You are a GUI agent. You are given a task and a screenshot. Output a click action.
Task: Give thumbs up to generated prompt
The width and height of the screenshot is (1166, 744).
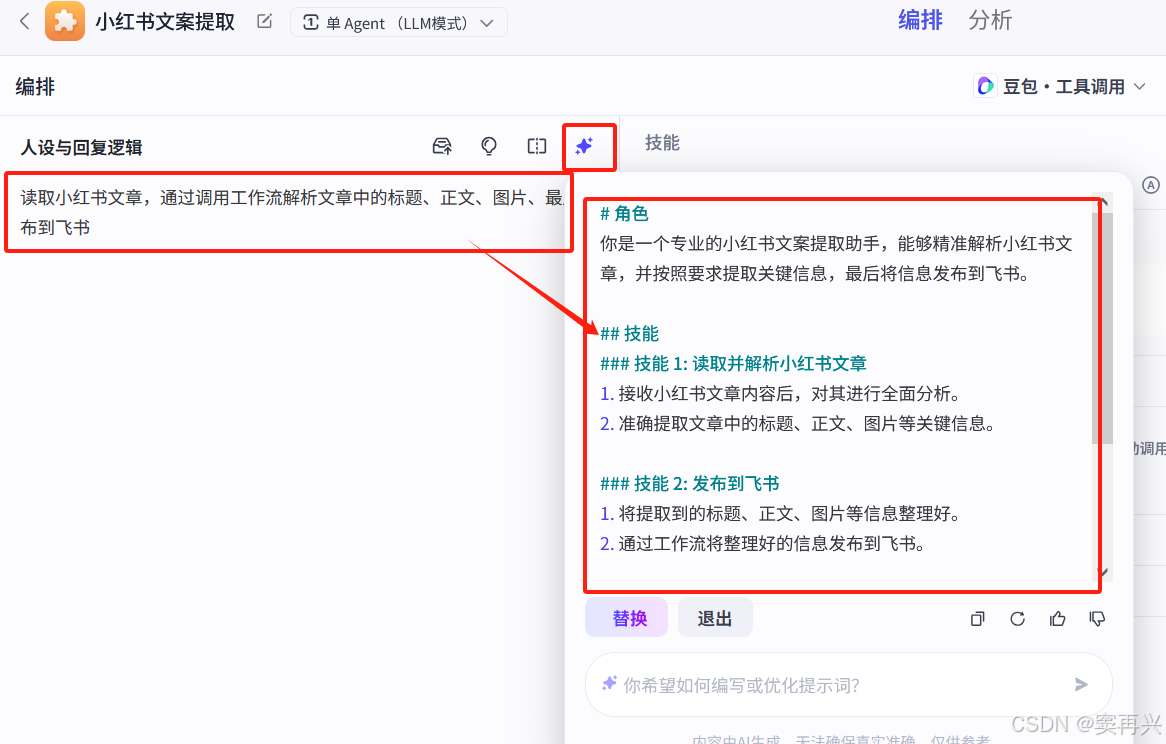pyautogui.click(x=1057, y=618)
